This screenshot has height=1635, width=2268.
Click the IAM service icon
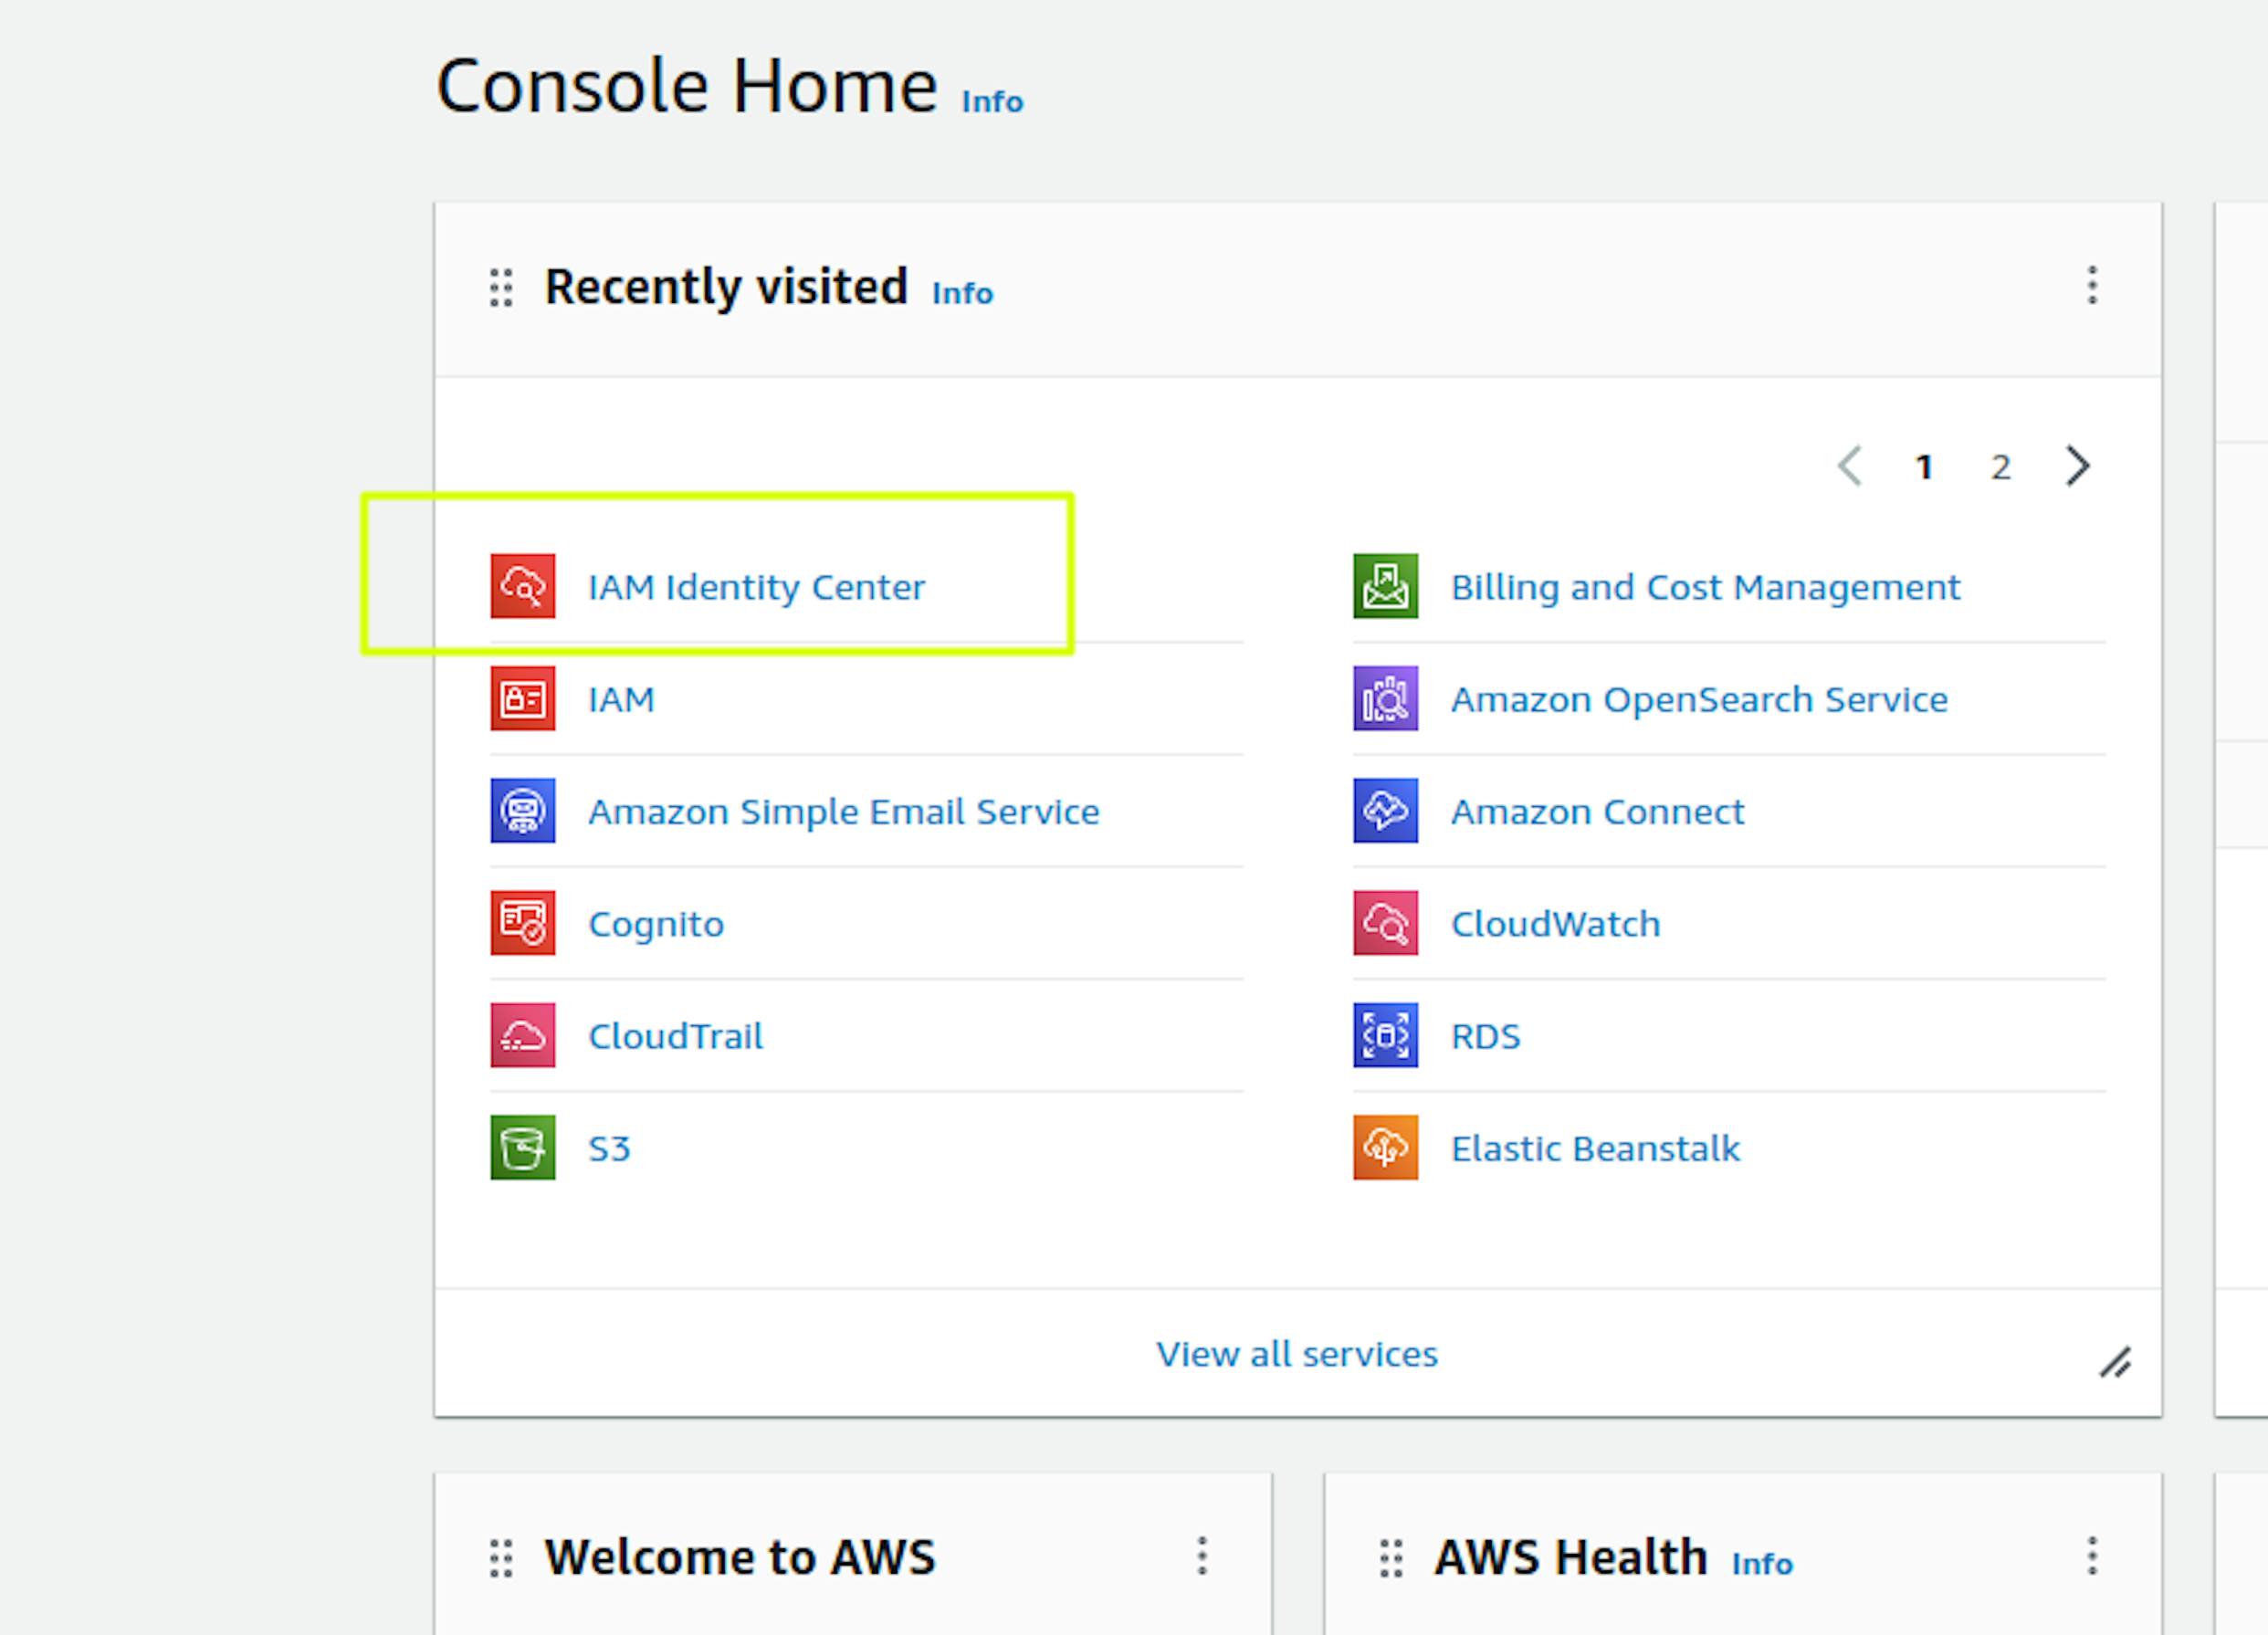pyautogui.click(x=522, y=698)
